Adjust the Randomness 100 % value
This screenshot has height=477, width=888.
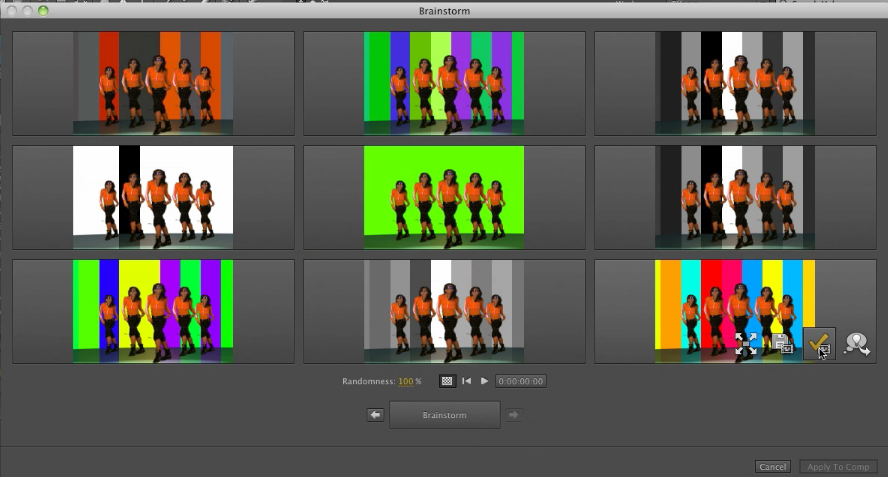click(405, 381)
